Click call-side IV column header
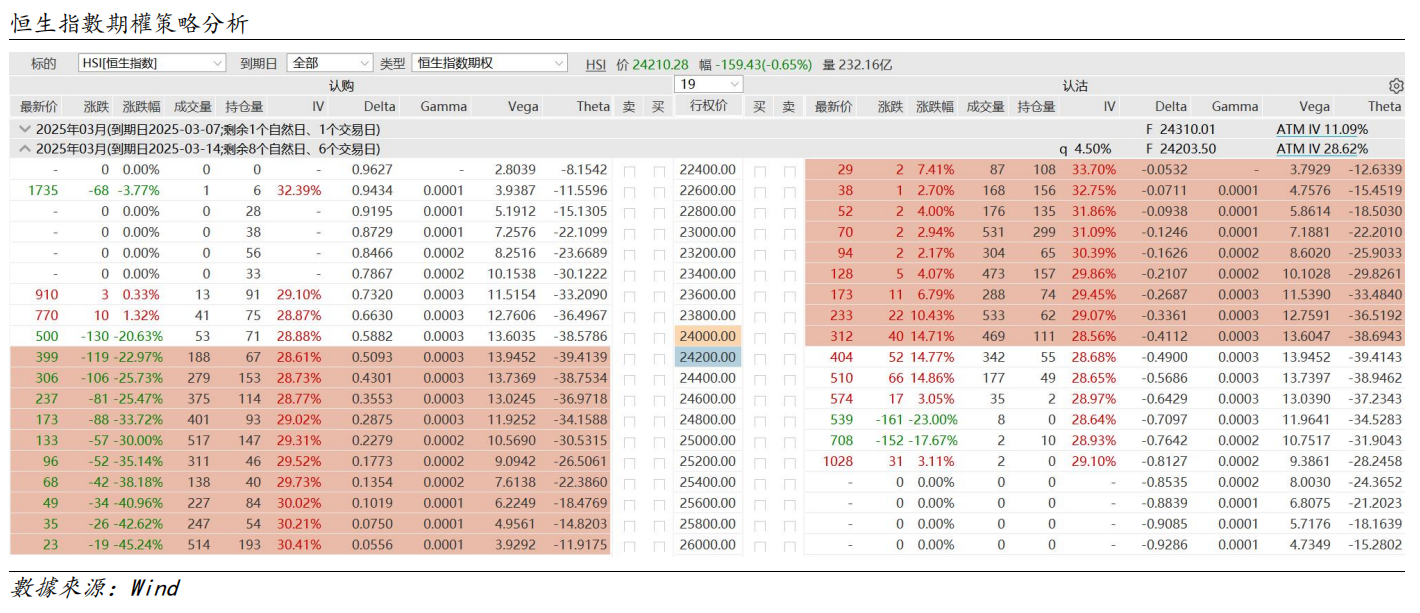Viewport: 1420px width, 613px height. coord(318,106)
